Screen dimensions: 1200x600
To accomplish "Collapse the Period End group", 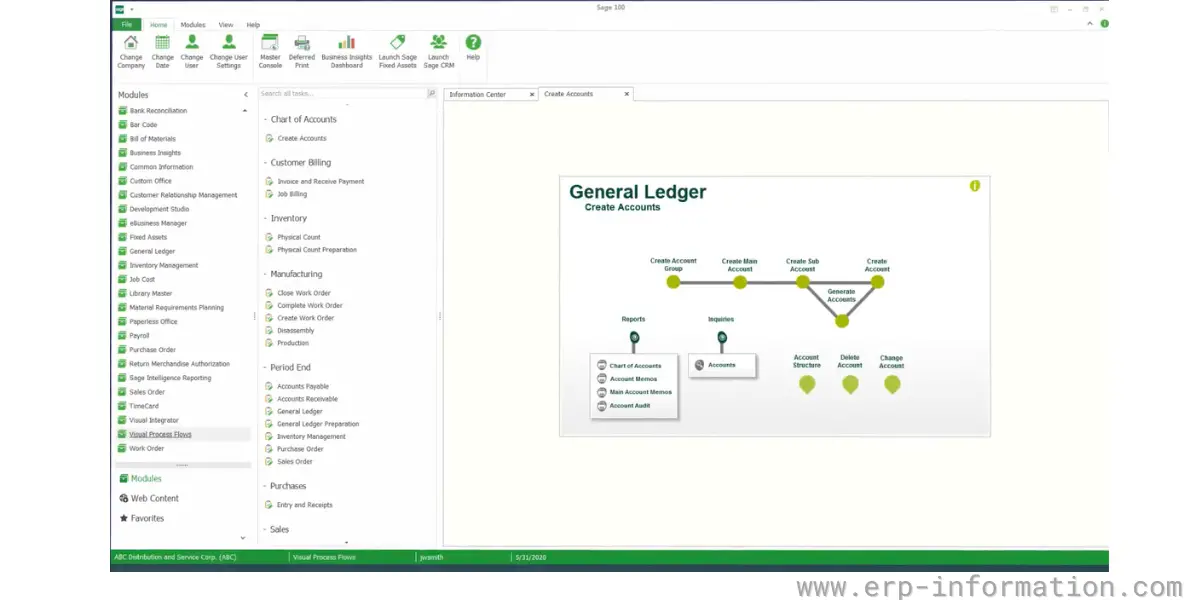I will point(266,368).
